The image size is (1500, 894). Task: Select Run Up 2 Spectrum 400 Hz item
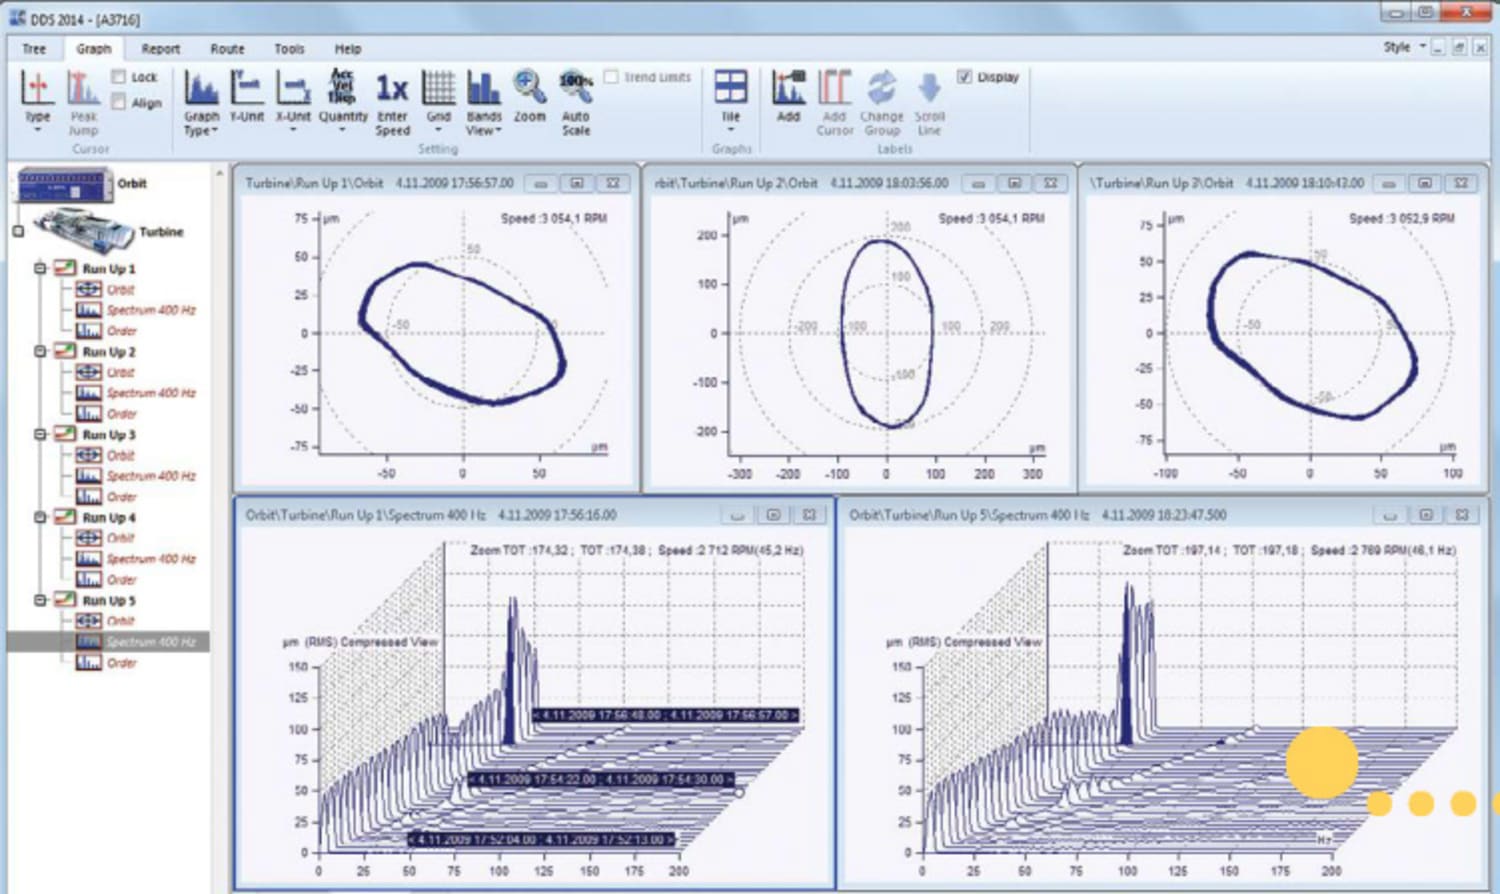pos(151,393)
